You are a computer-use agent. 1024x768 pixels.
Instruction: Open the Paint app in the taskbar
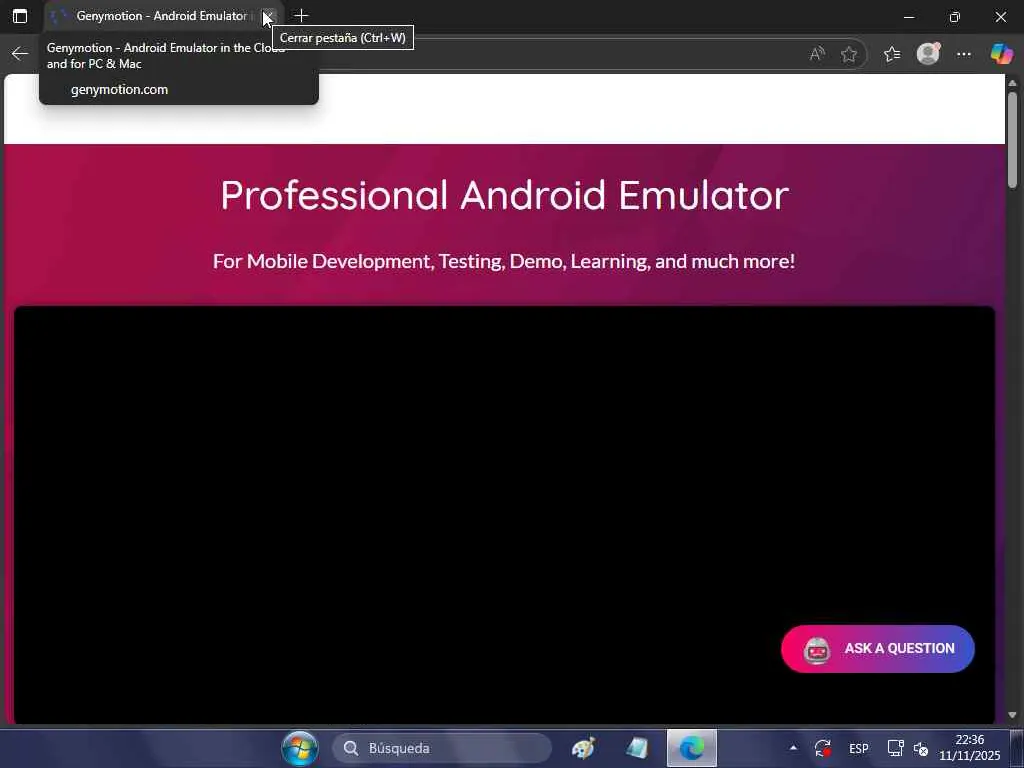[x=583, y=748]
